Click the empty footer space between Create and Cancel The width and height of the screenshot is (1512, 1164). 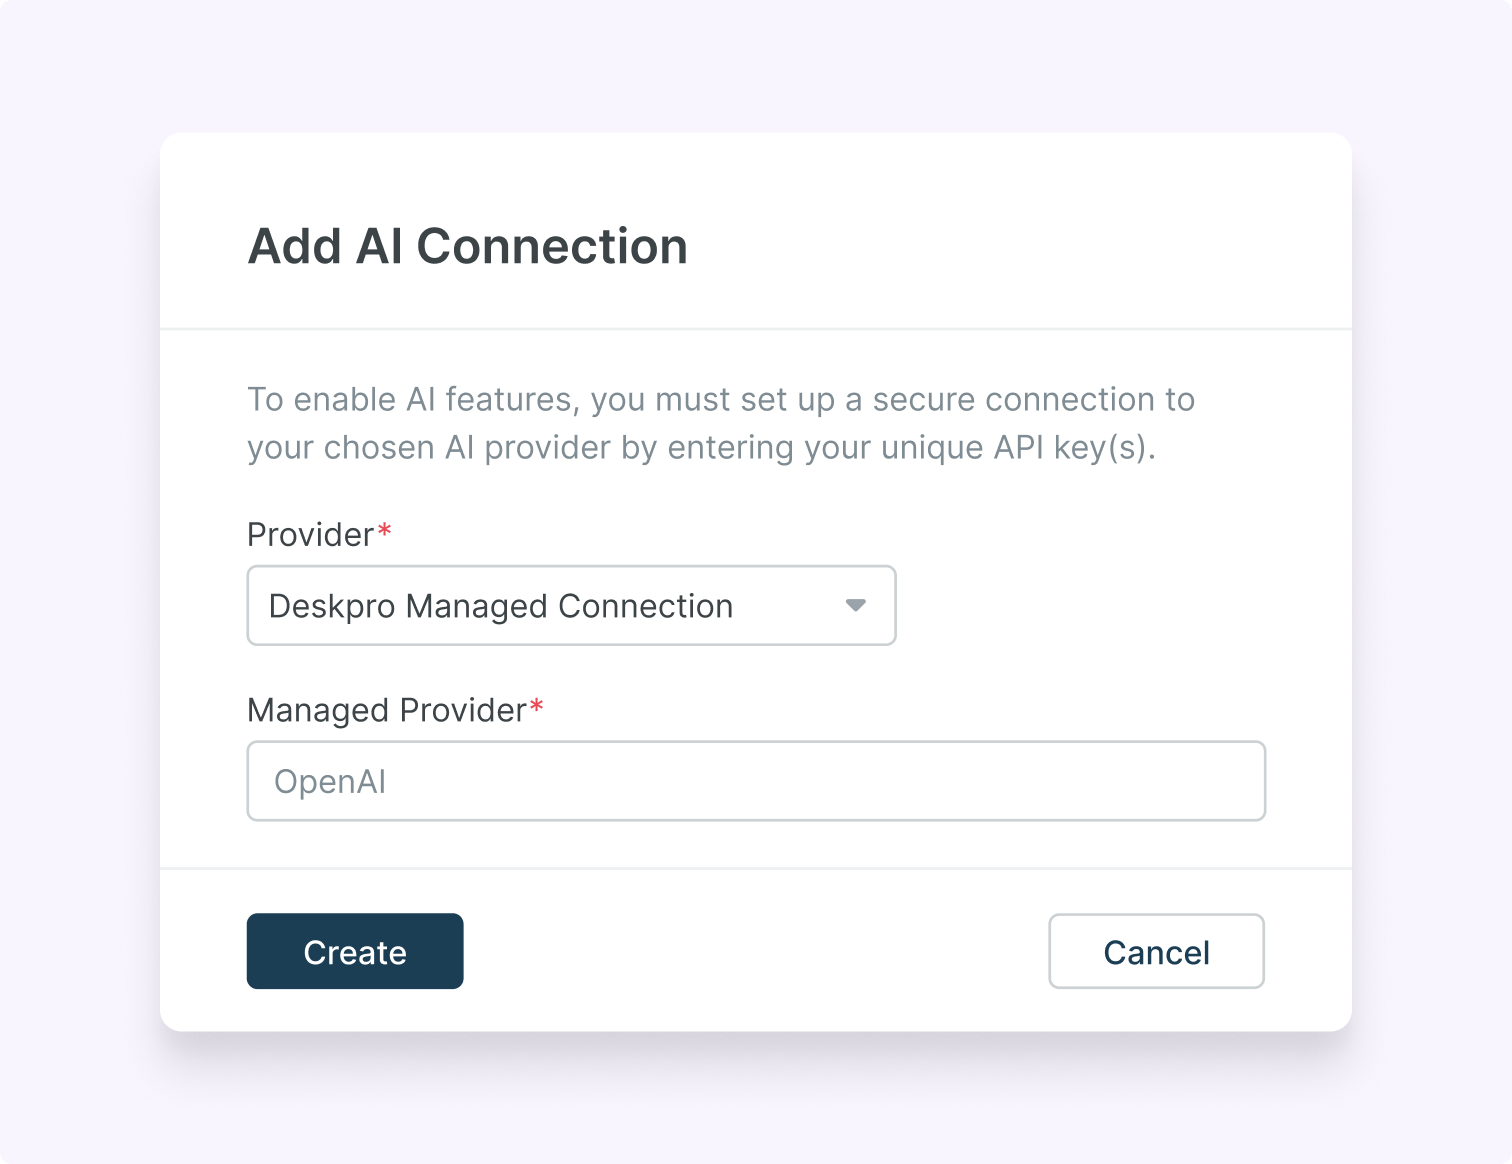756,951
